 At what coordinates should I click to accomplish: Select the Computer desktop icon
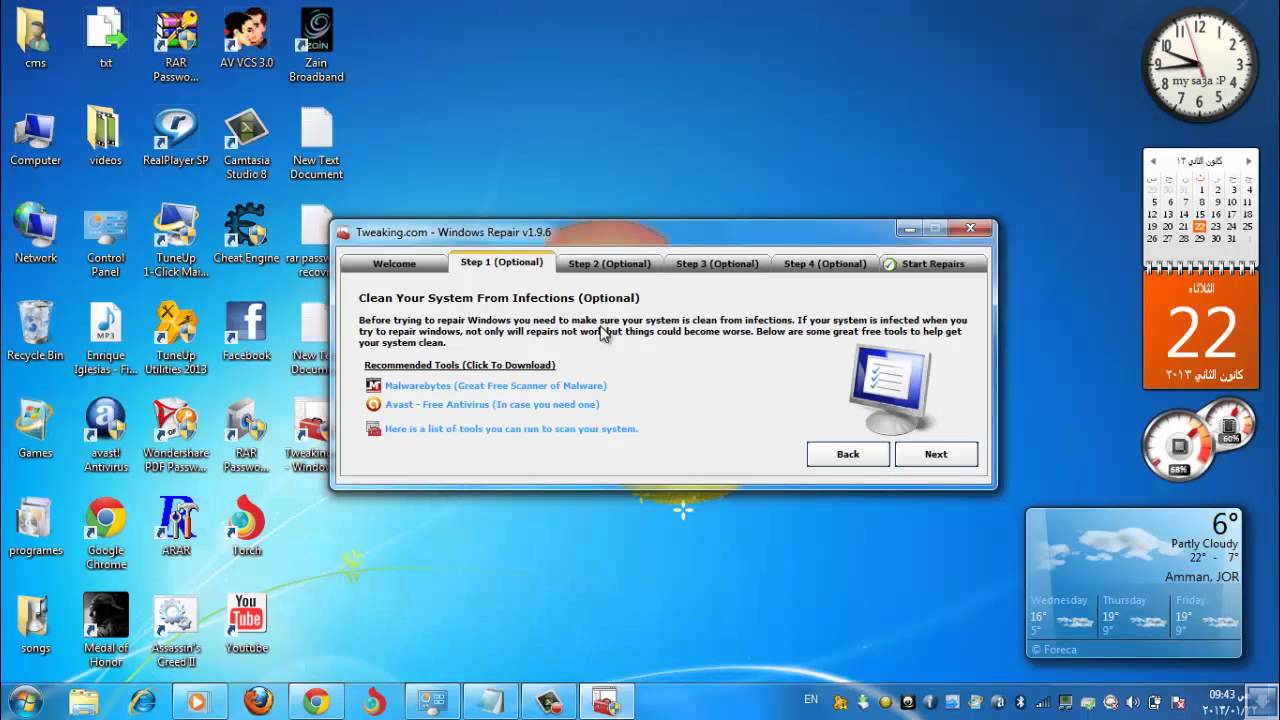35,138
